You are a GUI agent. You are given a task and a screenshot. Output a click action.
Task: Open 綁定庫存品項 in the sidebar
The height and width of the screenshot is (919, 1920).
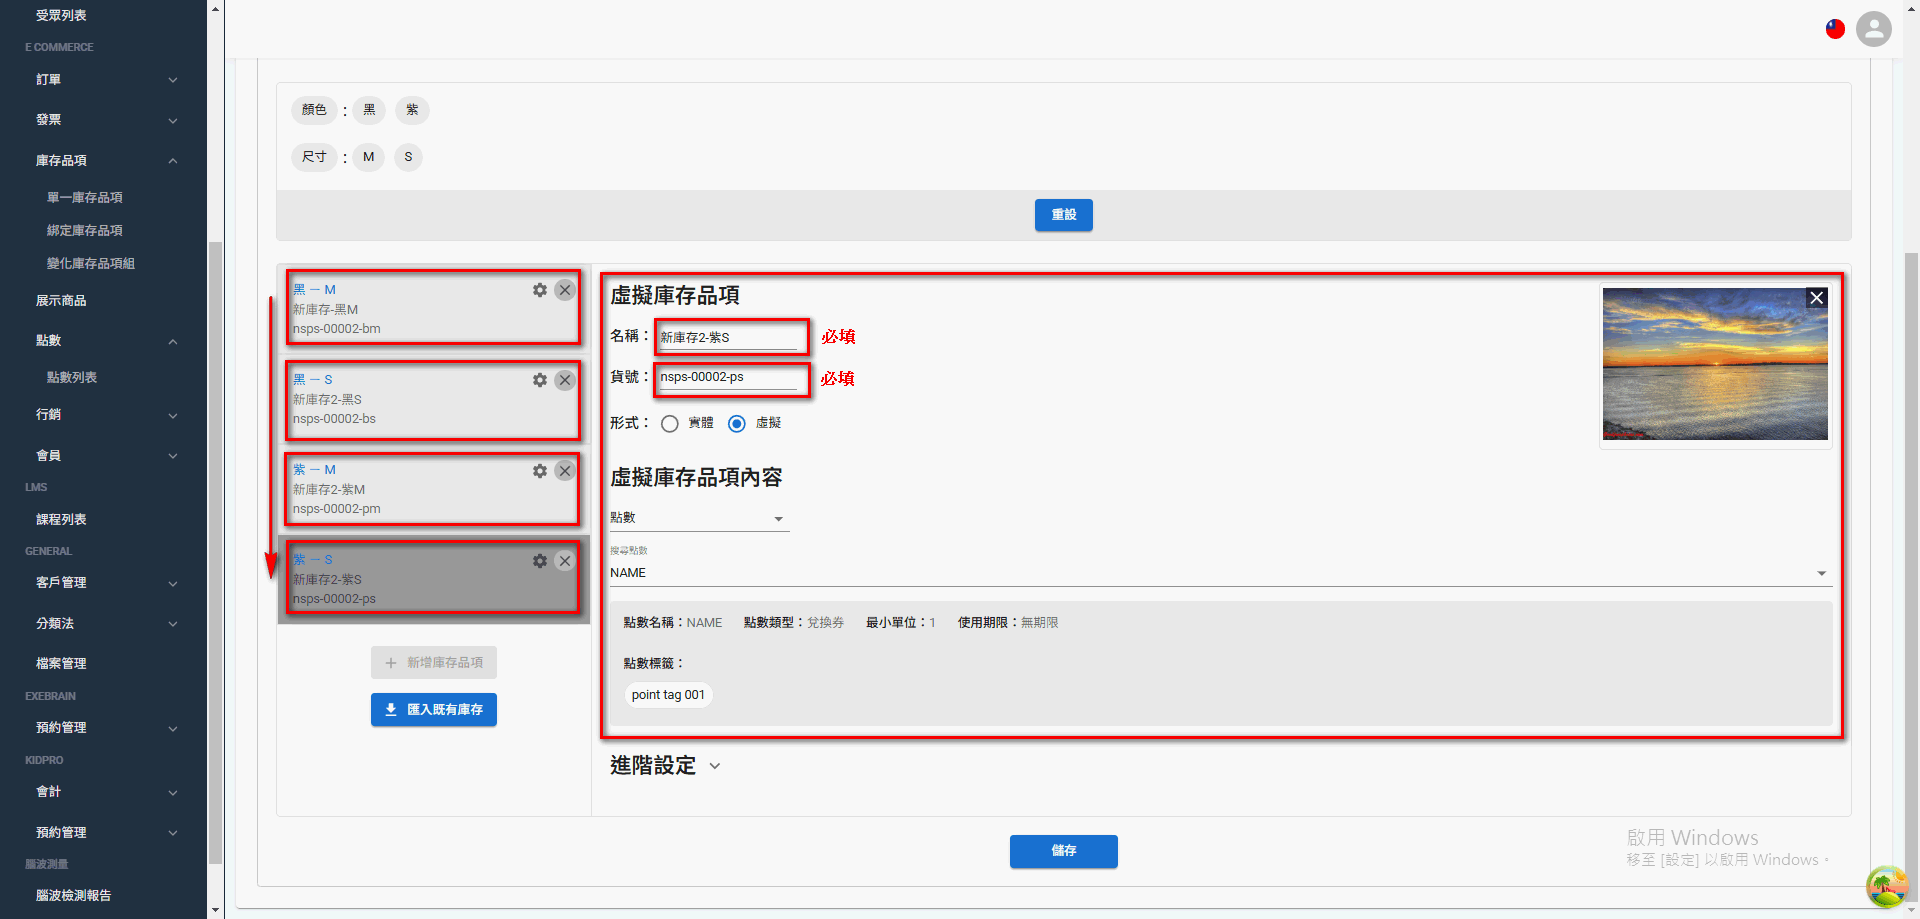point(85,231)
